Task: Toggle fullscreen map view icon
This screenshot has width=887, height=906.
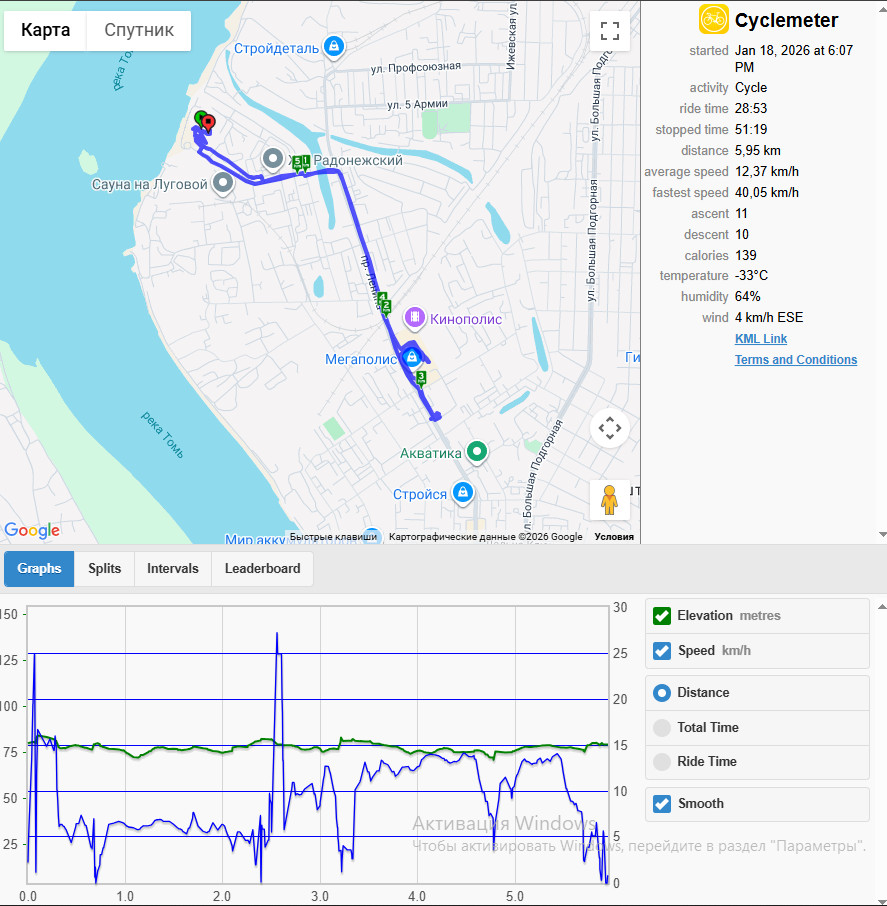Action: (610, 31)
